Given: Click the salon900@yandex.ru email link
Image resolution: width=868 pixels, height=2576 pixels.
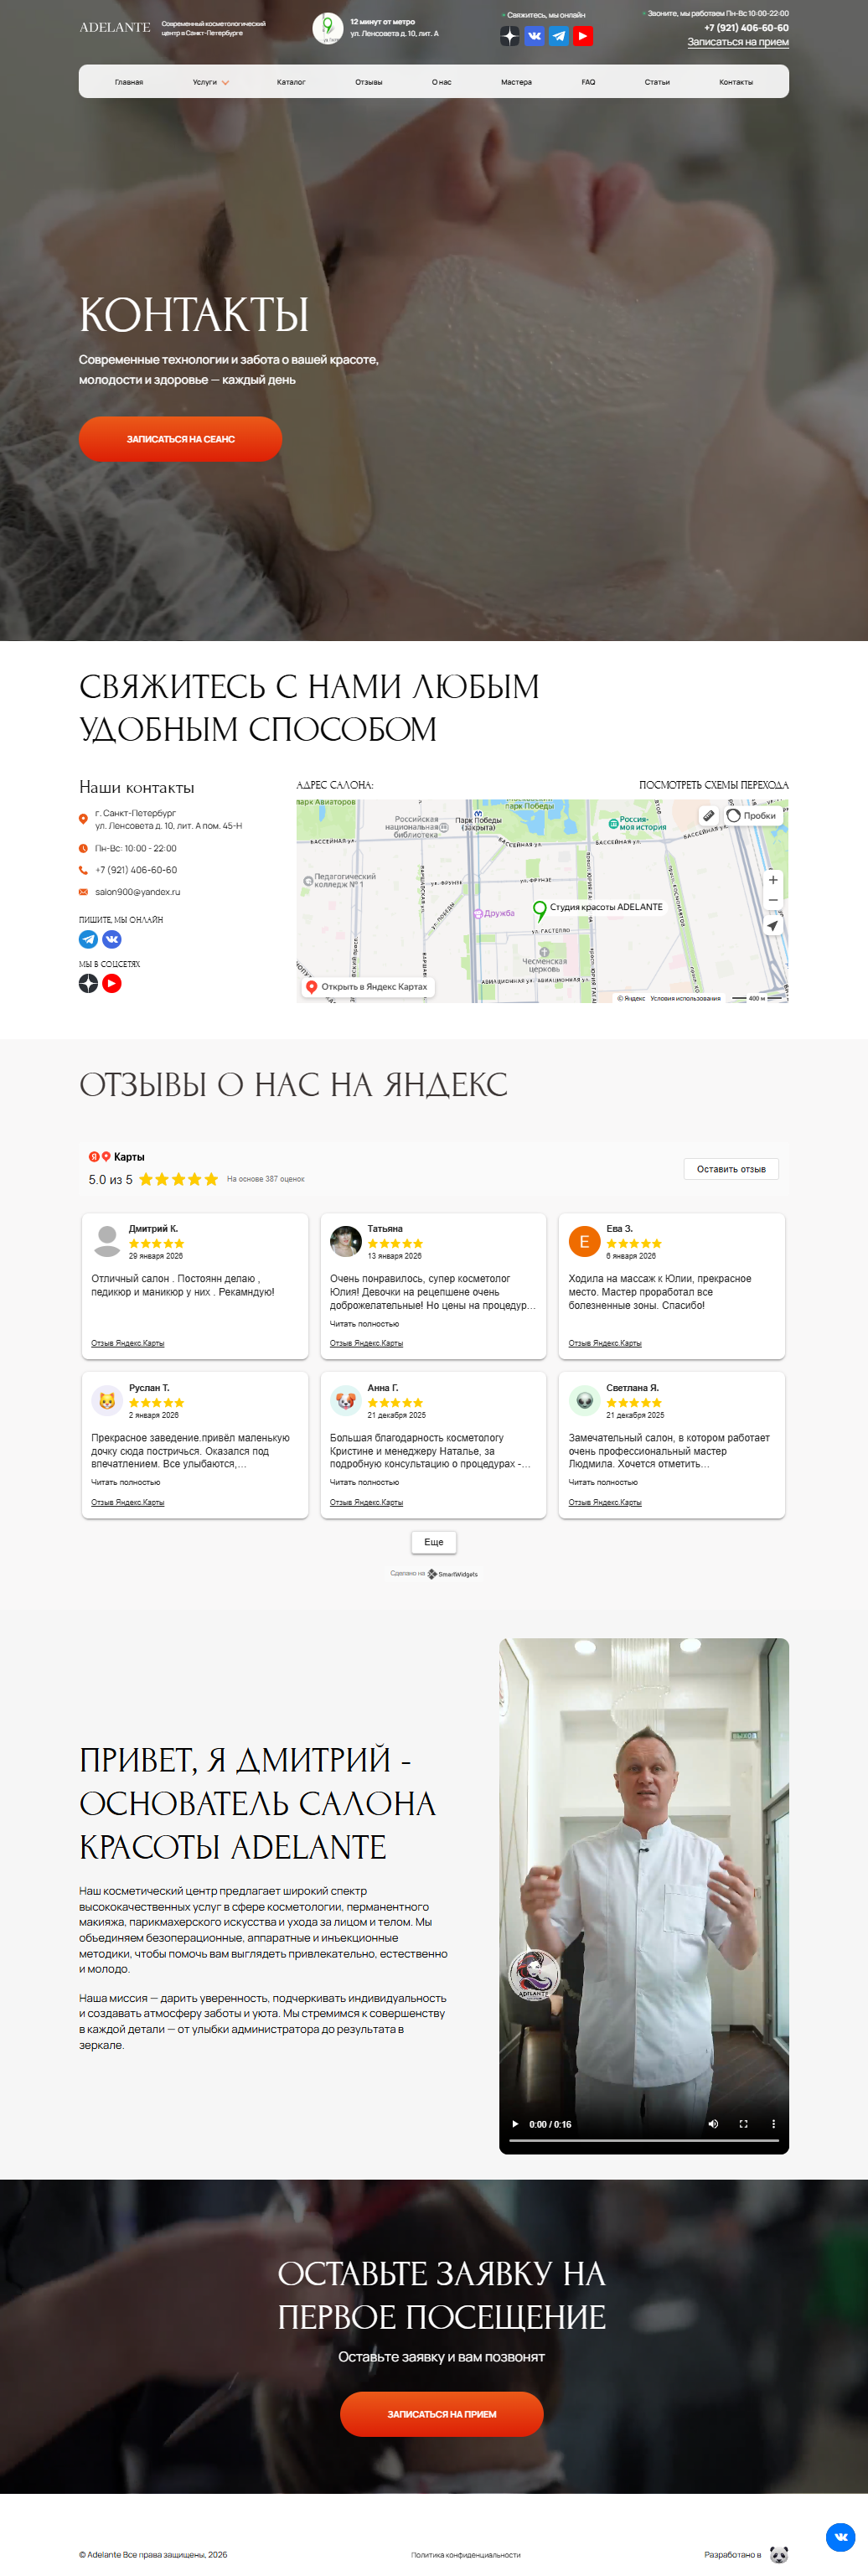Looking at the screenshot, I should [x=138, y=892].
